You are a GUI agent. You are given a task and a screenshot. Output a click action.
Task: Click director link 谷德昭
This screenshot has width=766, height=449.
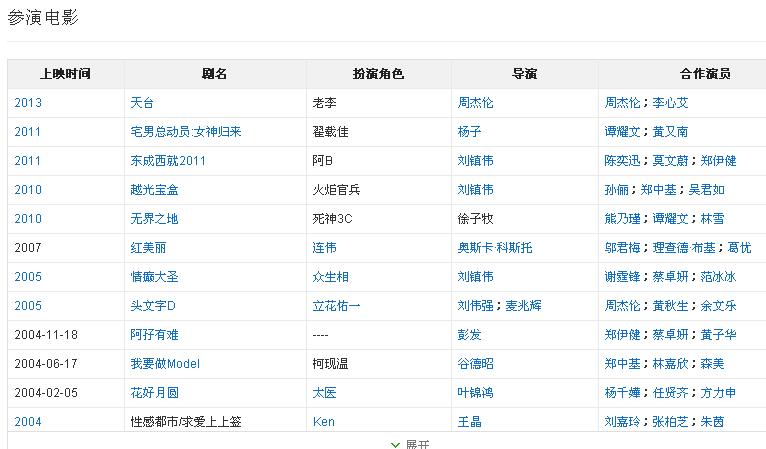[x=475, y=364]
